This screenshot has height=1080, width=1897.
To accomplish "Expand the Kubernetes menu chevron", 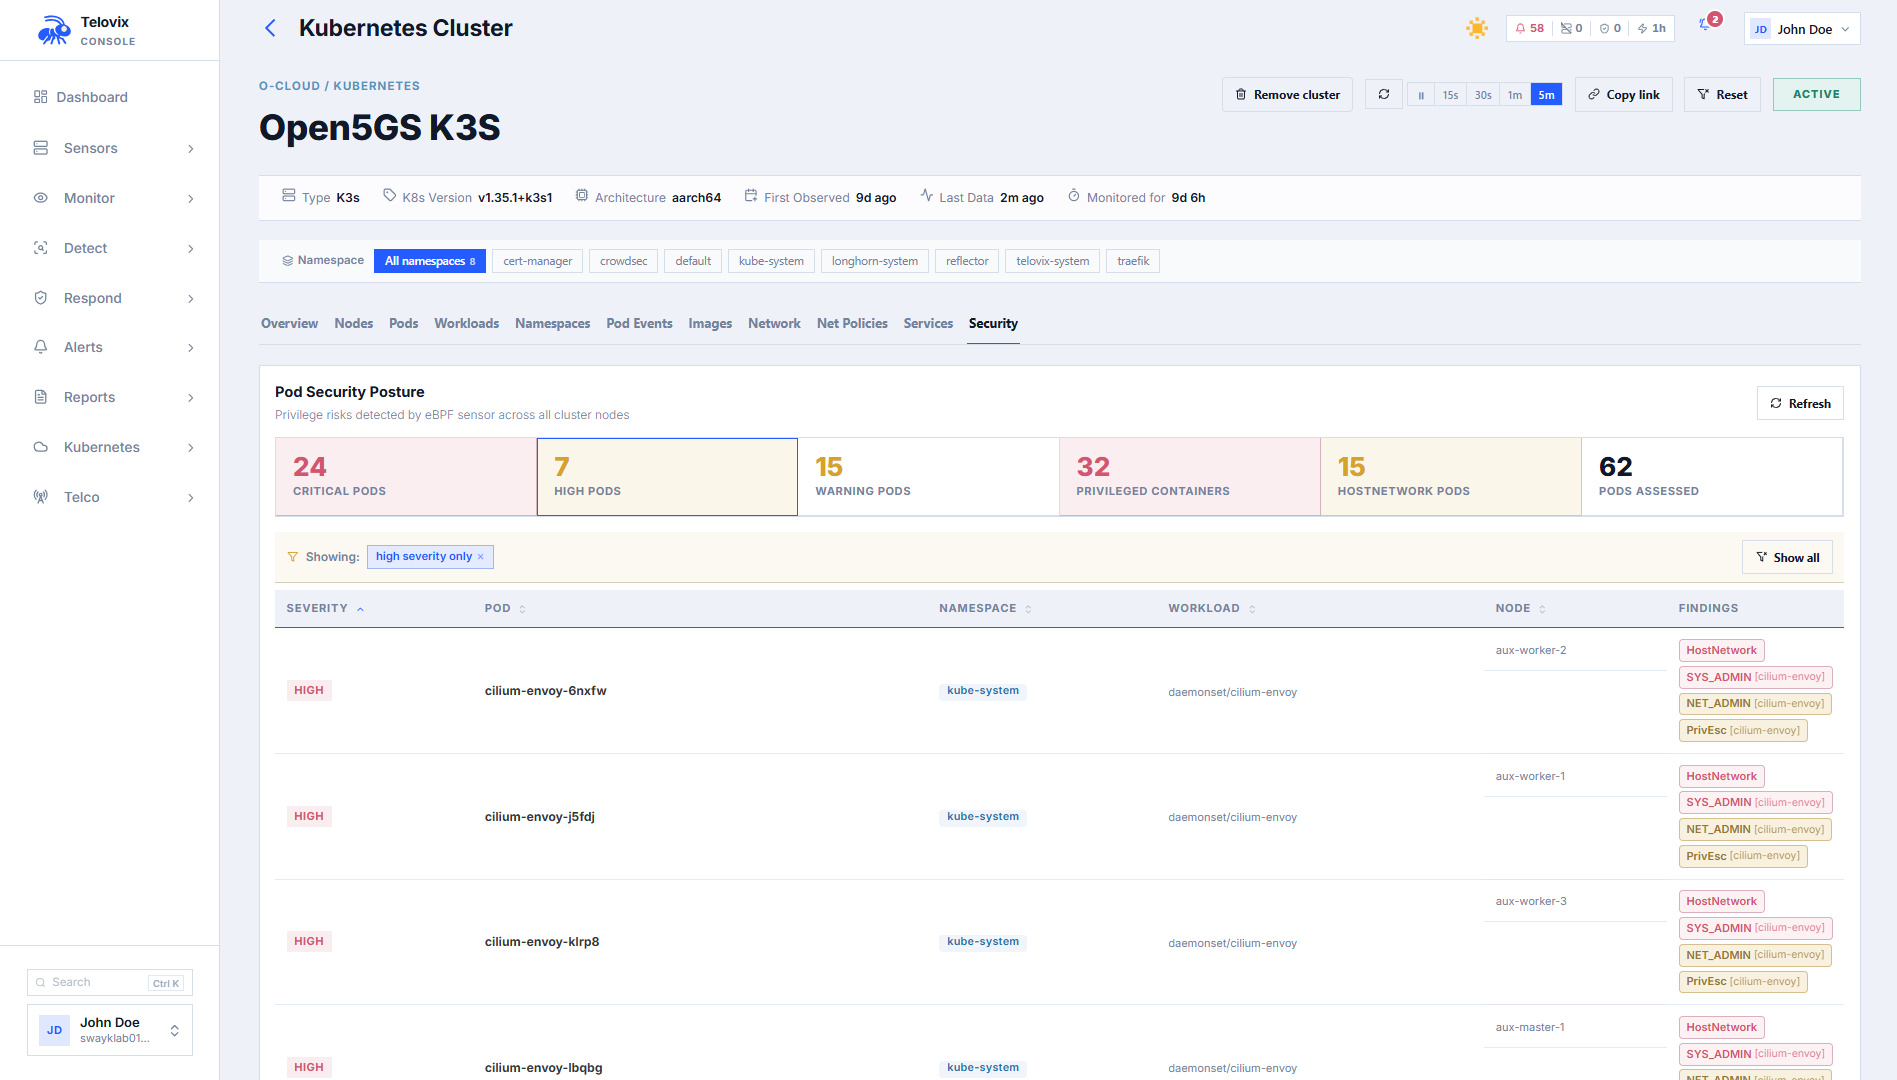I will click(190, 448).
